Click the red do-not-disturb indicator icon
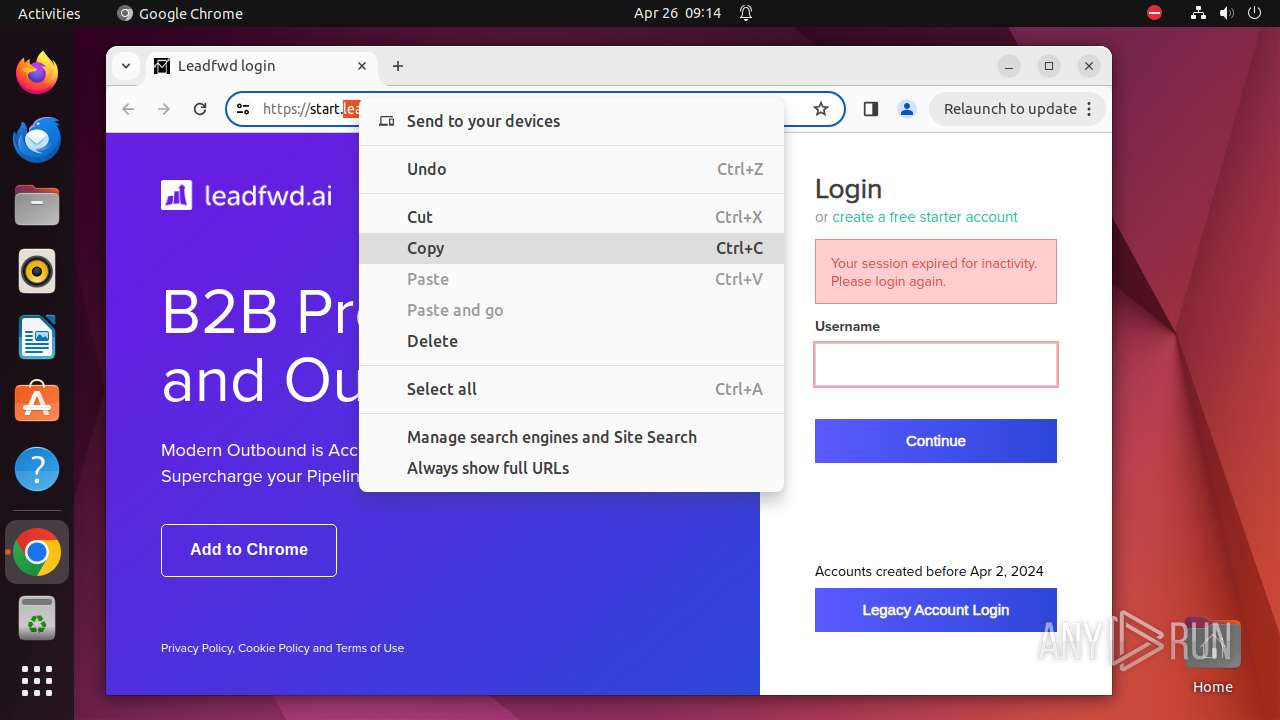Image resolution: width=1280 pixels, height=720 pixels. pos(1154,13)
